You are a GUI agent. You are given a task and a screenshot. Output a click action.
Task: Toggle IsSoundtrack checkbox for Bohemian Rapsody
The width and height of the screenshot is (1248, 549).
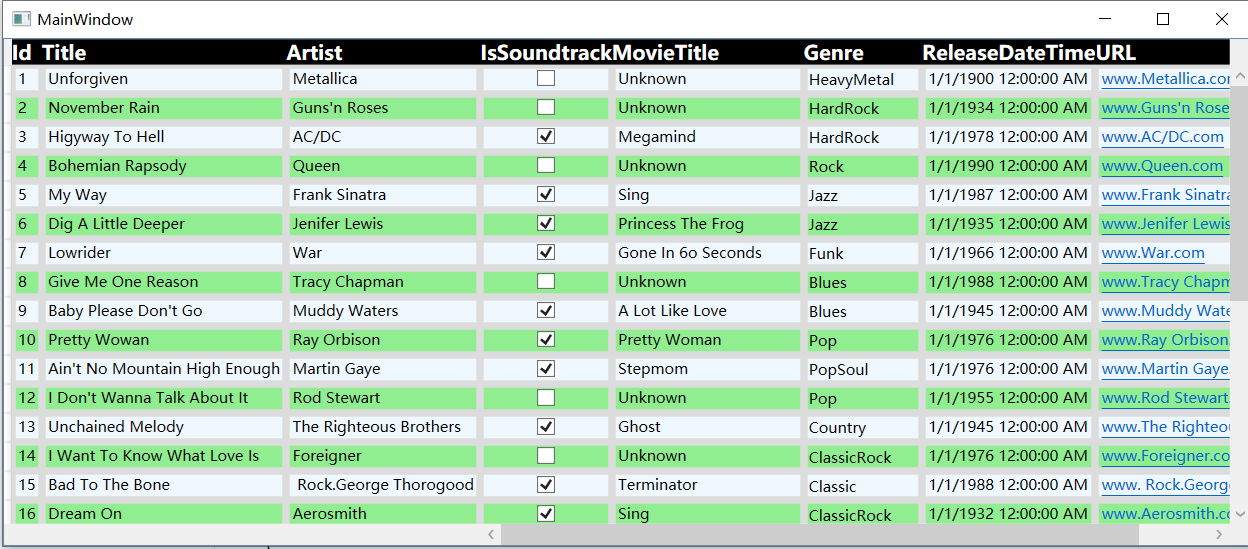pos(546,165)
